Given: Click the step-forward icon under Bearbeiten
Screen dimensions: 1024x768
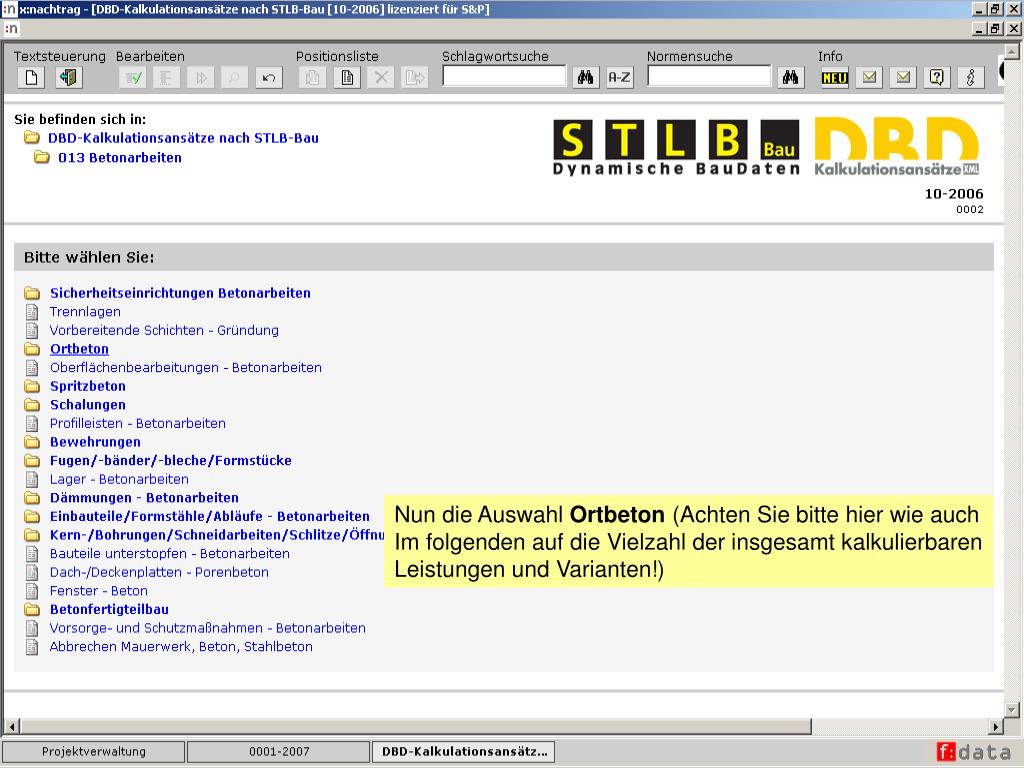Looking at the screenshot, I should click(x=200, y=78).
